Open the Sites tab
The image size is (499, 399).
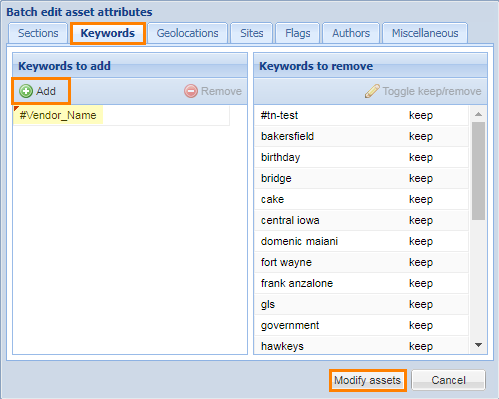[252, 33]
